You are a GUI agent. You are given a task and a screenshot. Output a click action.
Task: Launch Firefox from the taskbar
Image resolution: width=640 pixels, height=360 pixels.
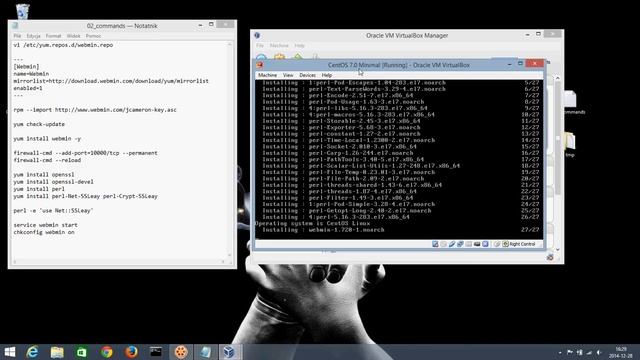tap(131, 352)
